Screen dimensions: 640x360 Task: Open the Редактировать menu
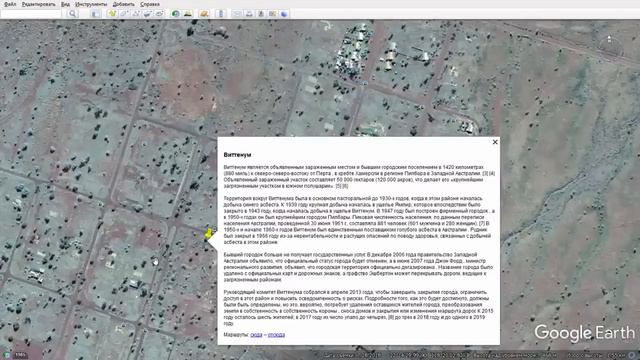click(x=38, y=4)
